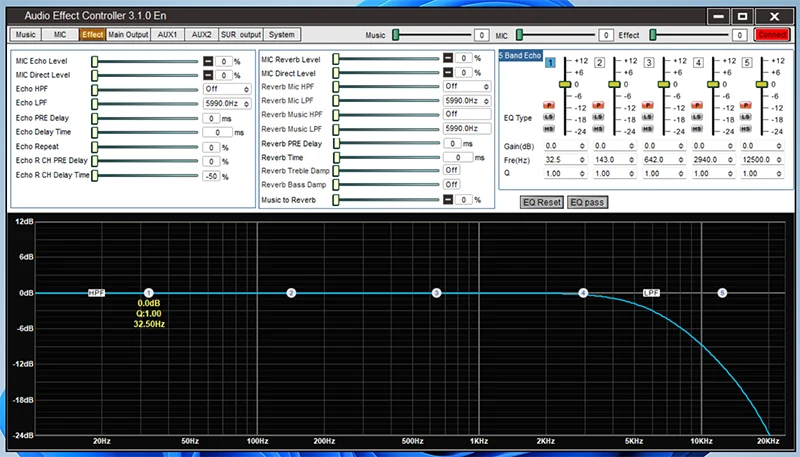
Task: Open Echo LPF 5990.0Hz spinner
Action: pos(227,103)
